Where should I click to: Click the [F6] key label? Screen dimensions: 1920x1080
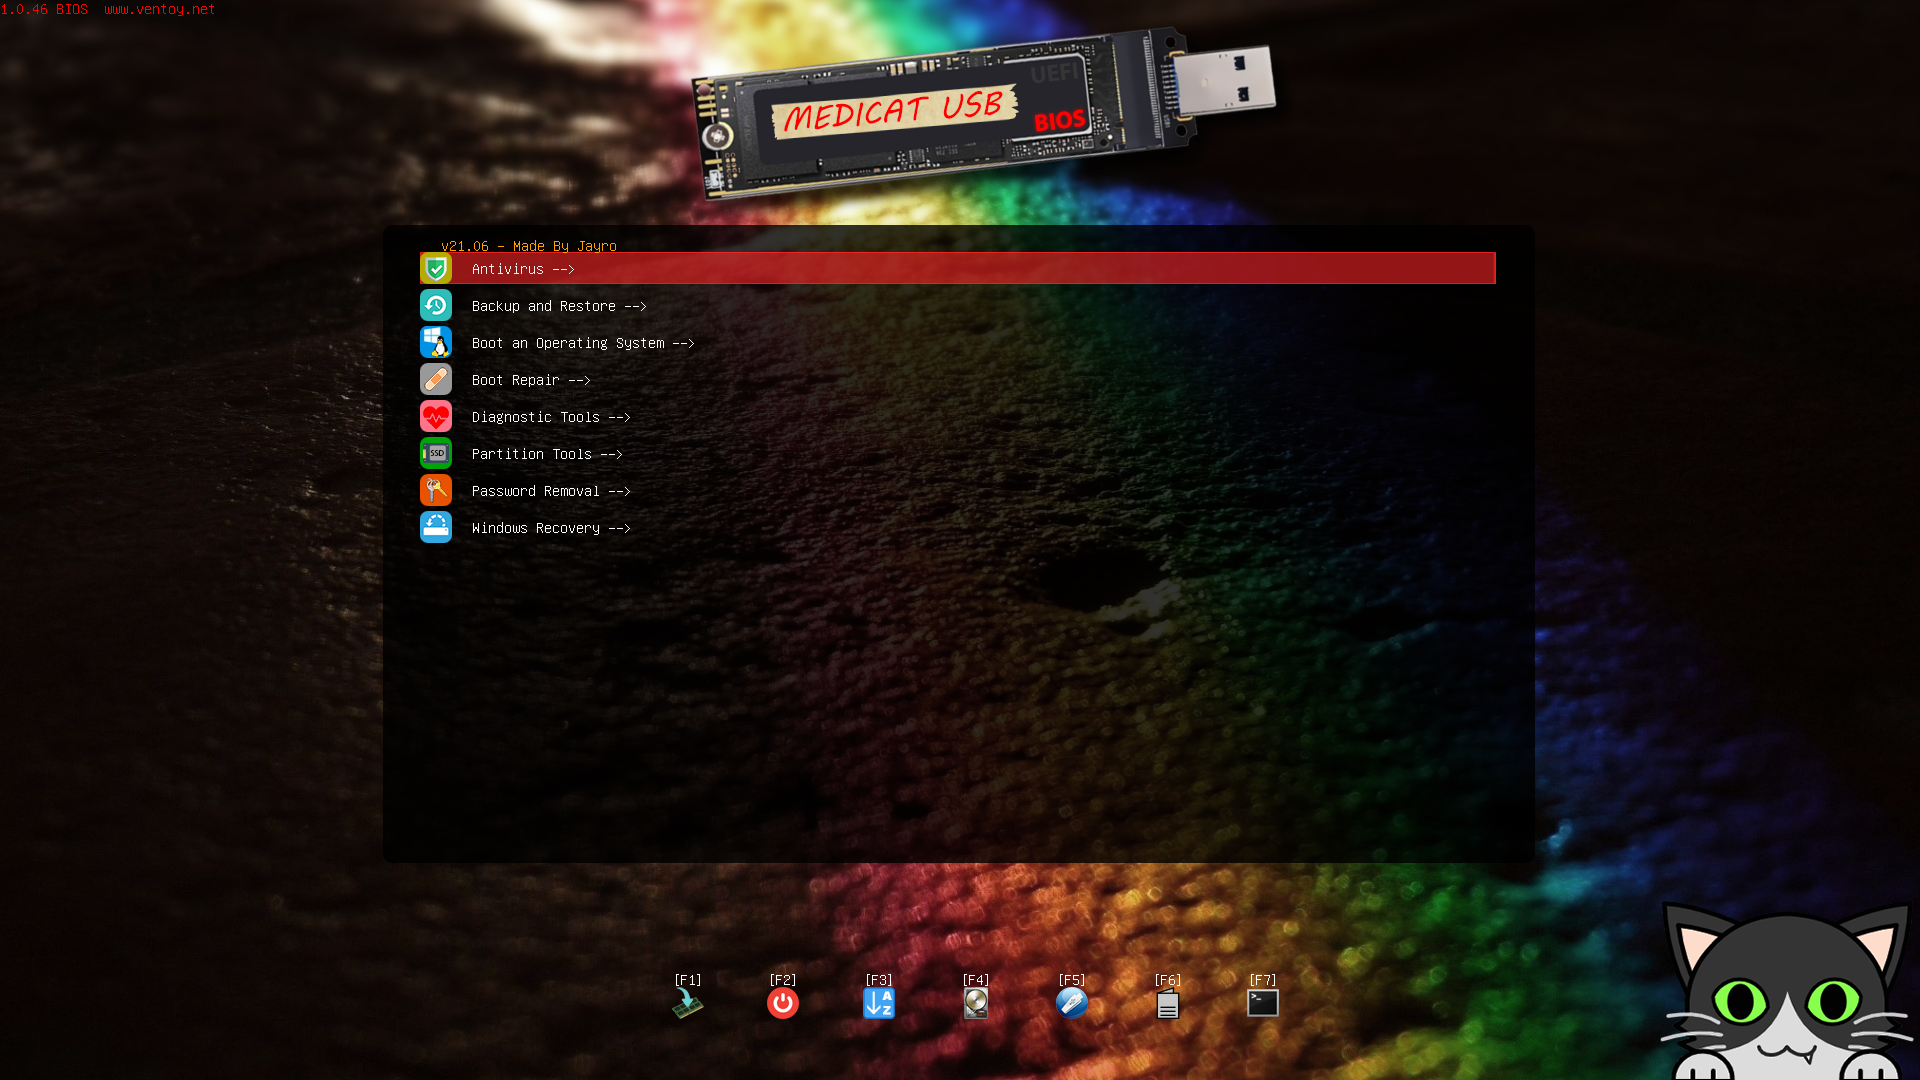[x=1168, y=980]
